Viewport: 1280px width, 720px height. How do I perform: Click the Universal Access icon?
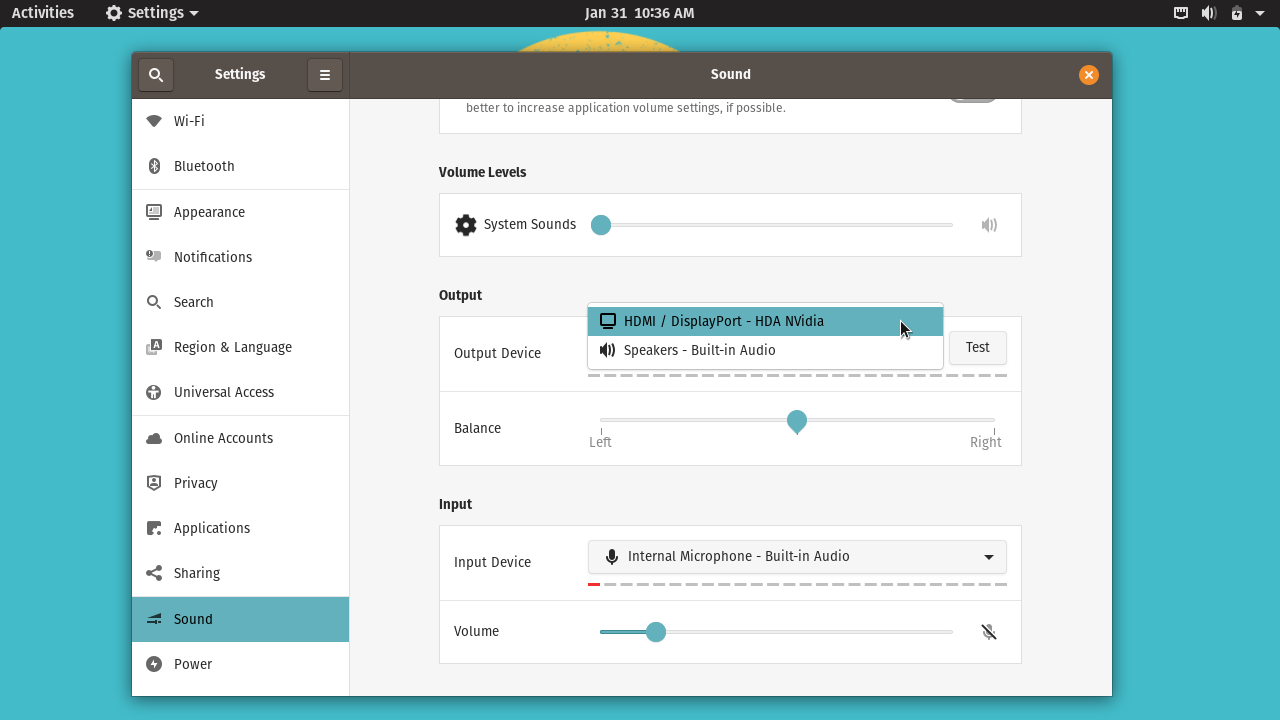154,392
